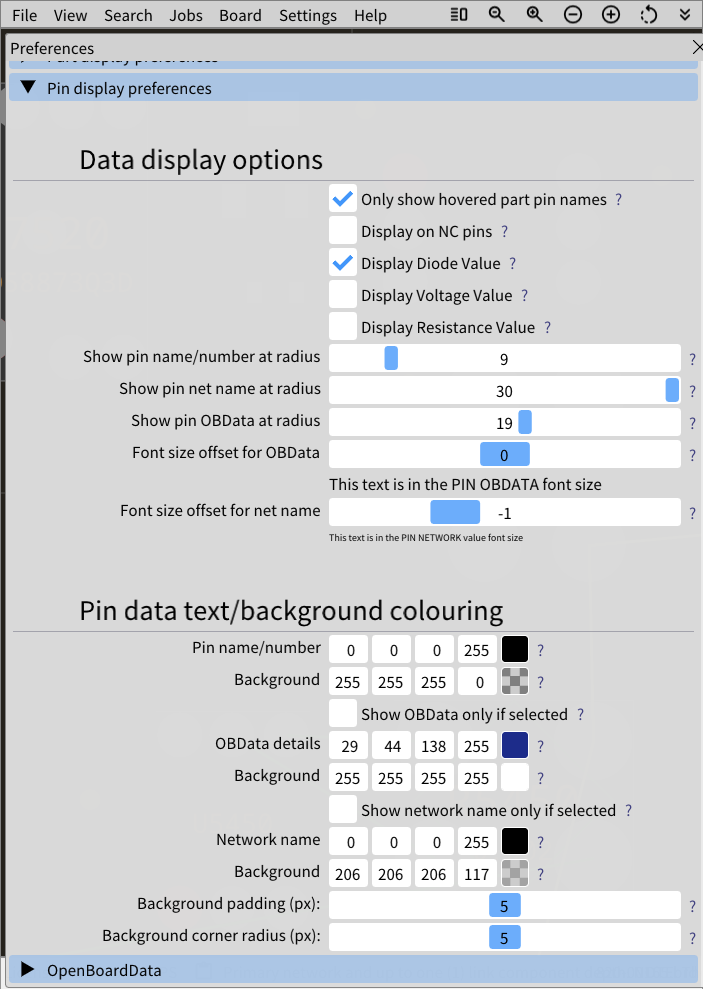This screenshot has height=989, width=703.
Task: Open the Search menu
Action: click(128, 15)
